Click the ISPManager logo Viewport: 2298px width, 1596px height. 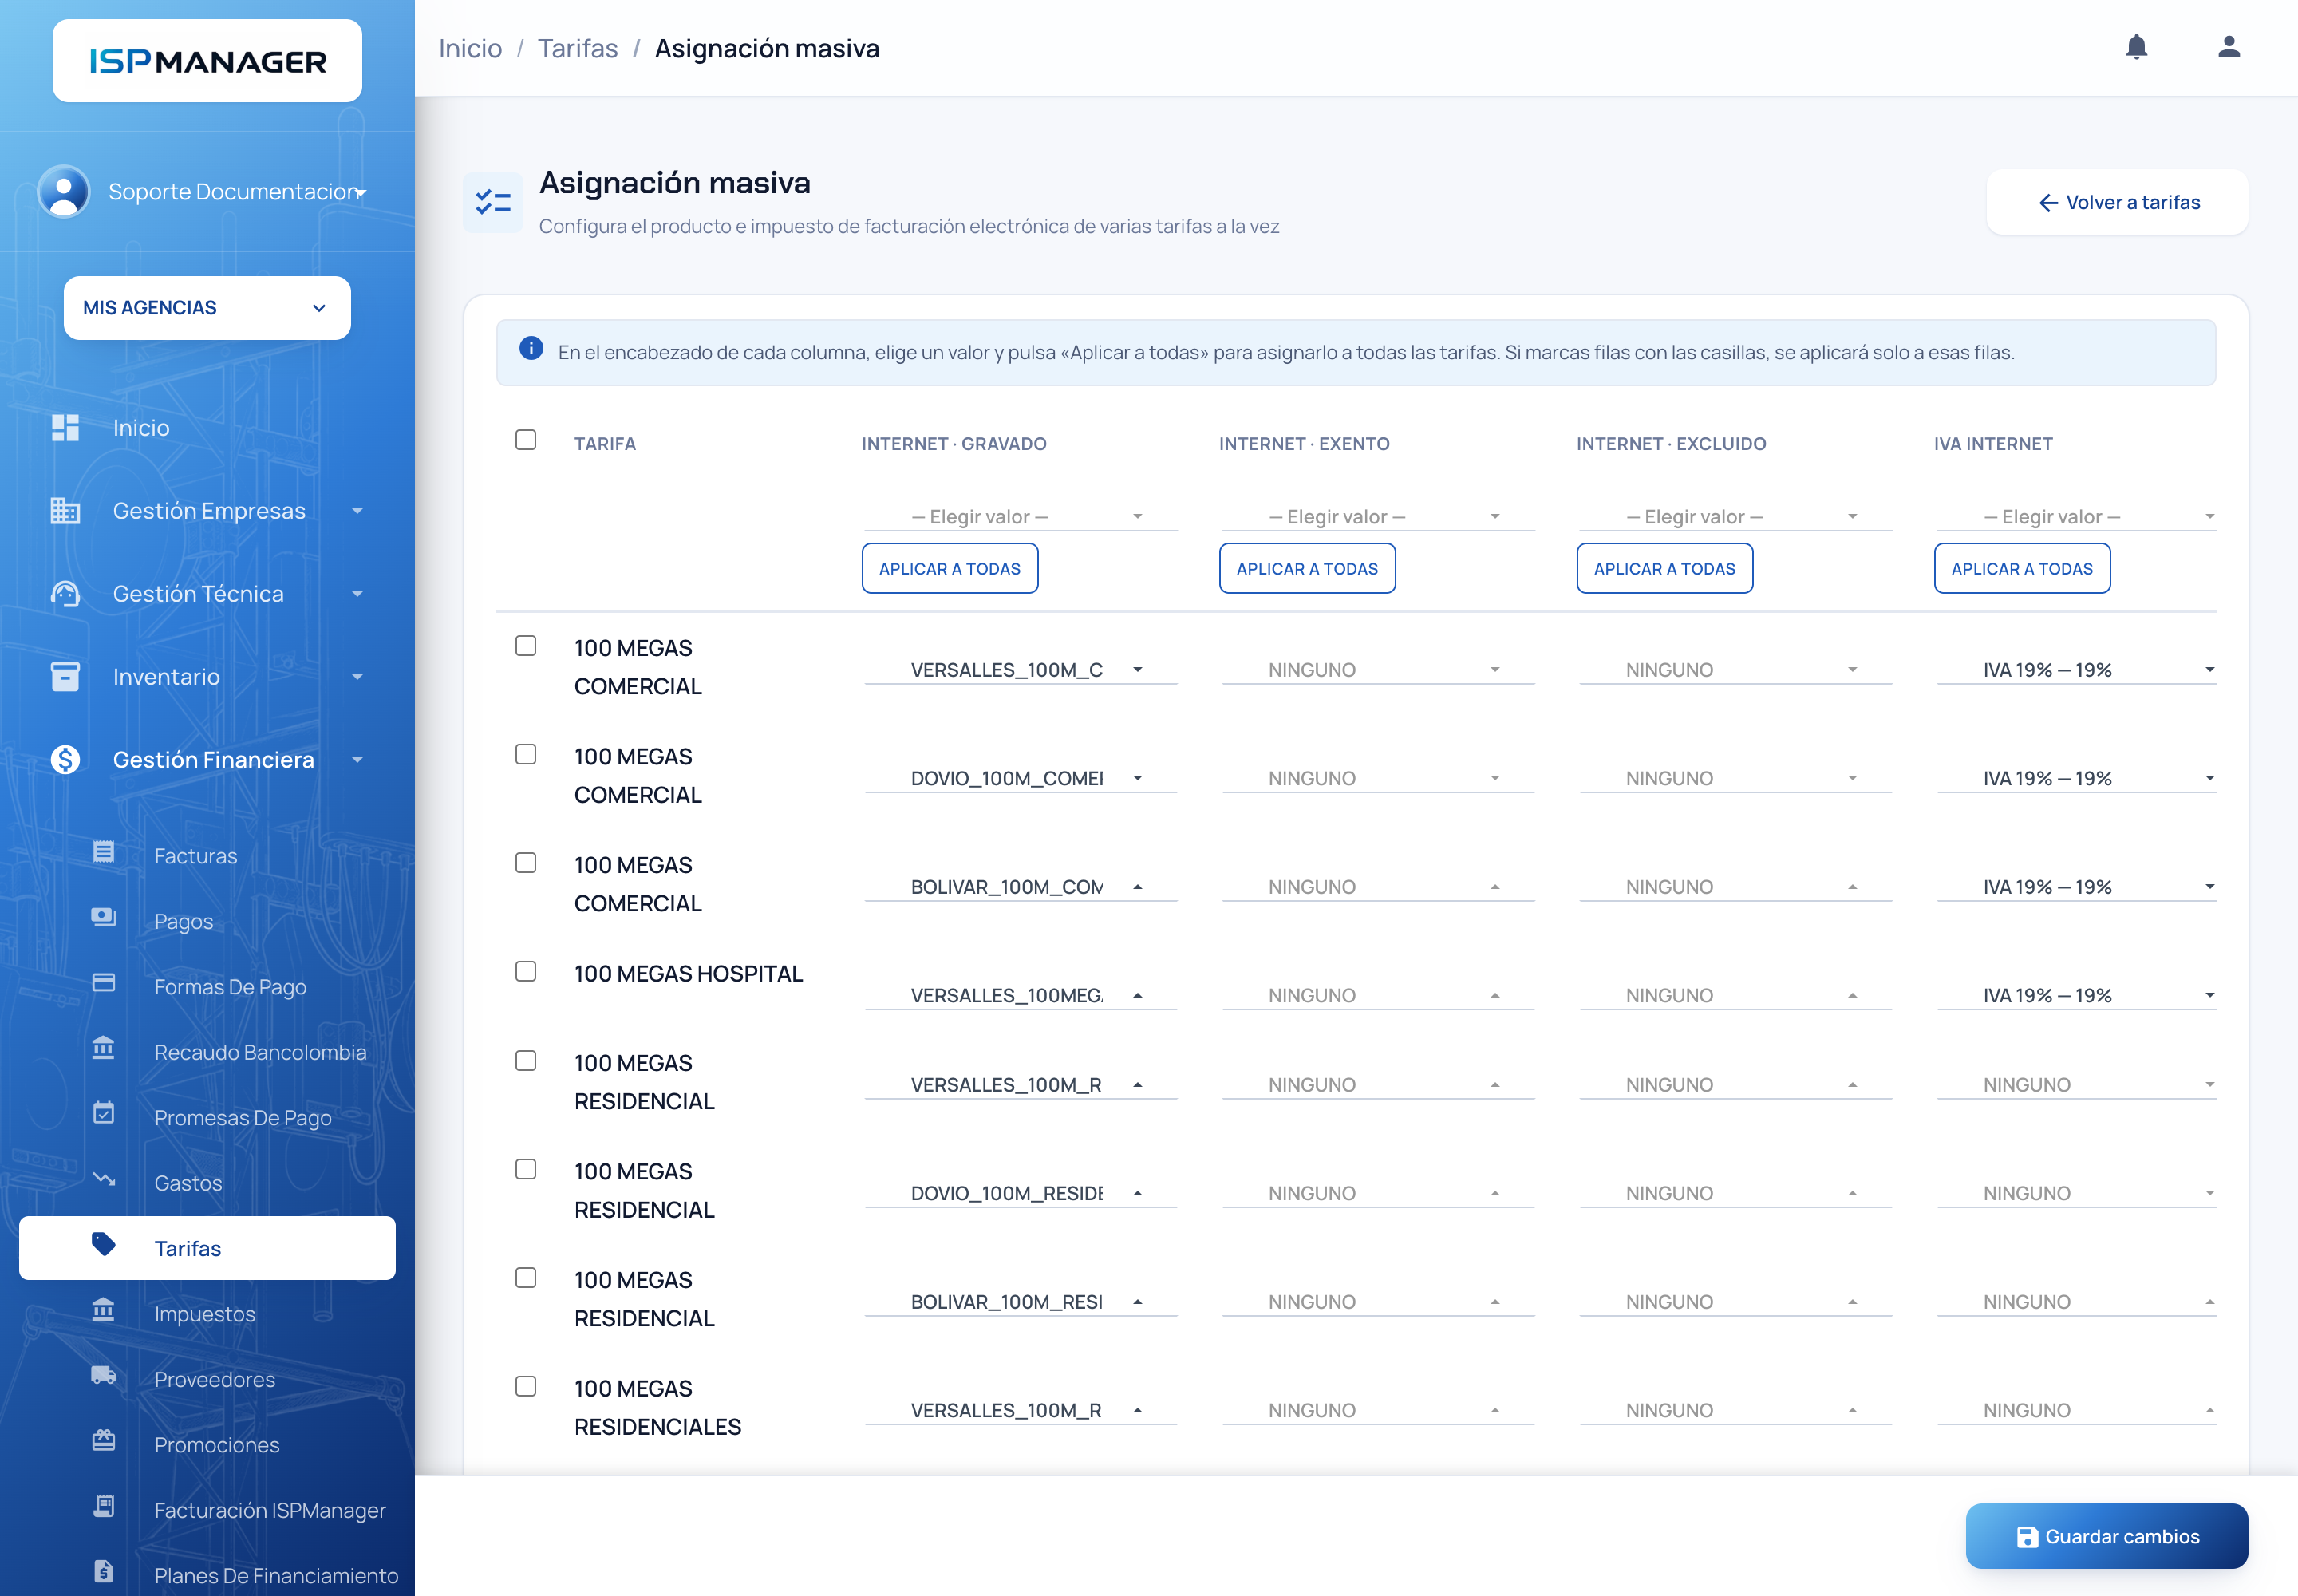pos(207,61)
